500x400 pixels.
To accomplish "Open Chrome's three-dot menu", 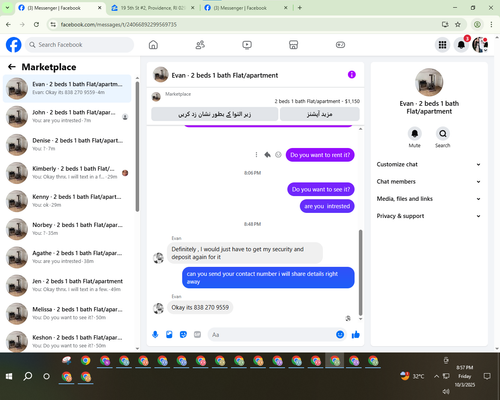I will coord(491,24).
